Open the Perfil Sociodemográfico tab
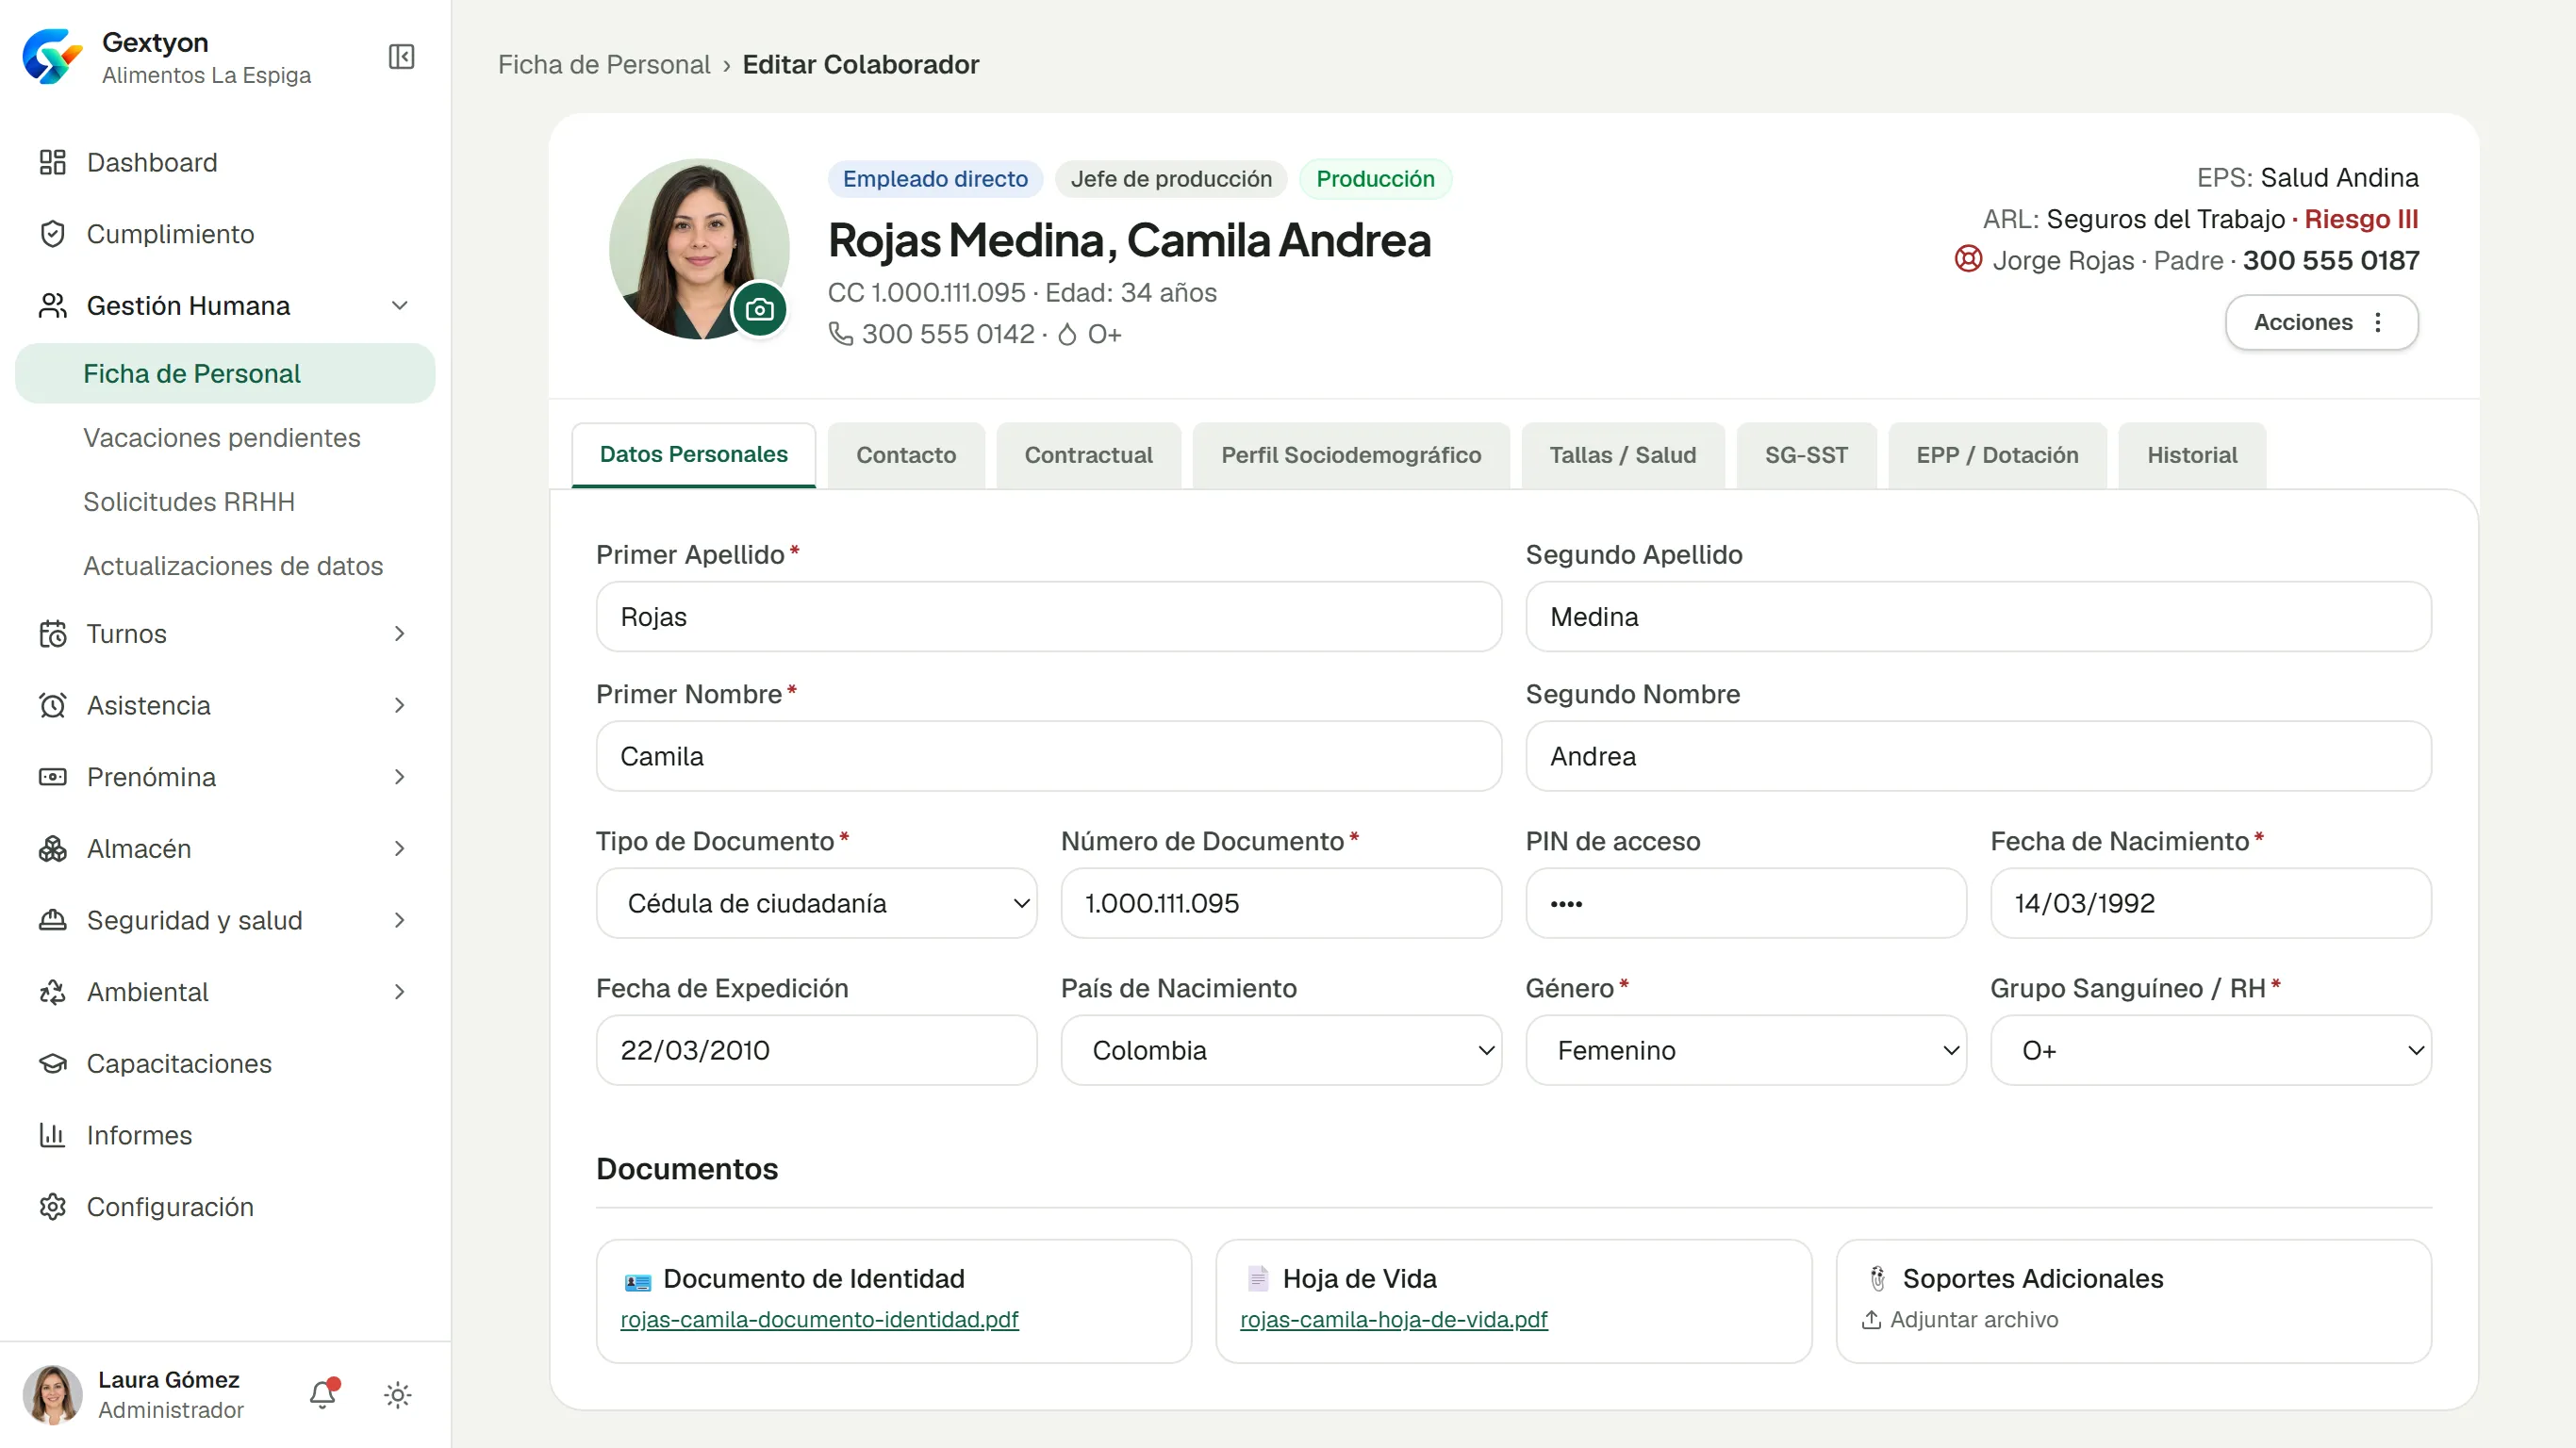Viewport: 2576px width, 1448px height. pyautogui.click(x=1351, y=455)
